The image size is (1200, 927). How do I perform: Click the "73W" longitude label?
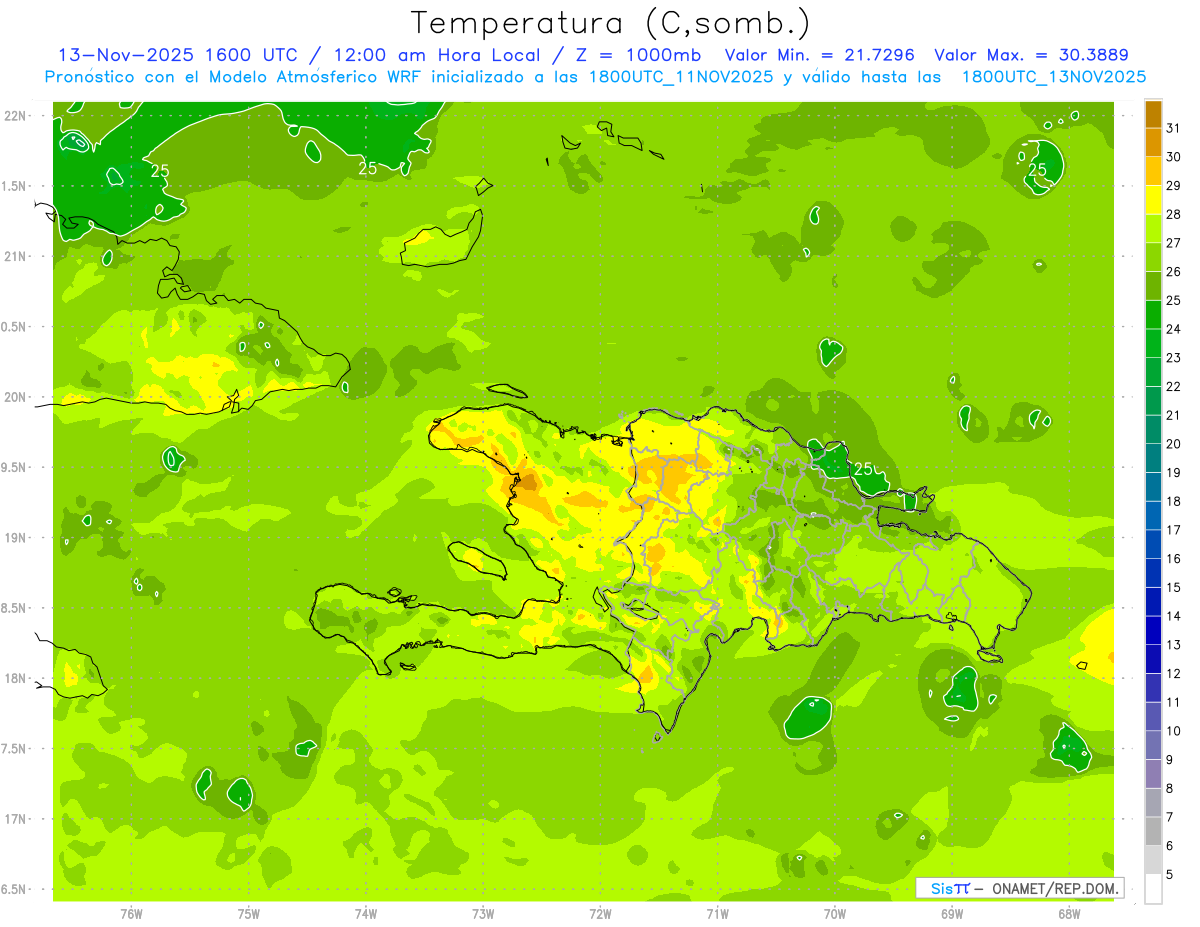click(483, 913)
